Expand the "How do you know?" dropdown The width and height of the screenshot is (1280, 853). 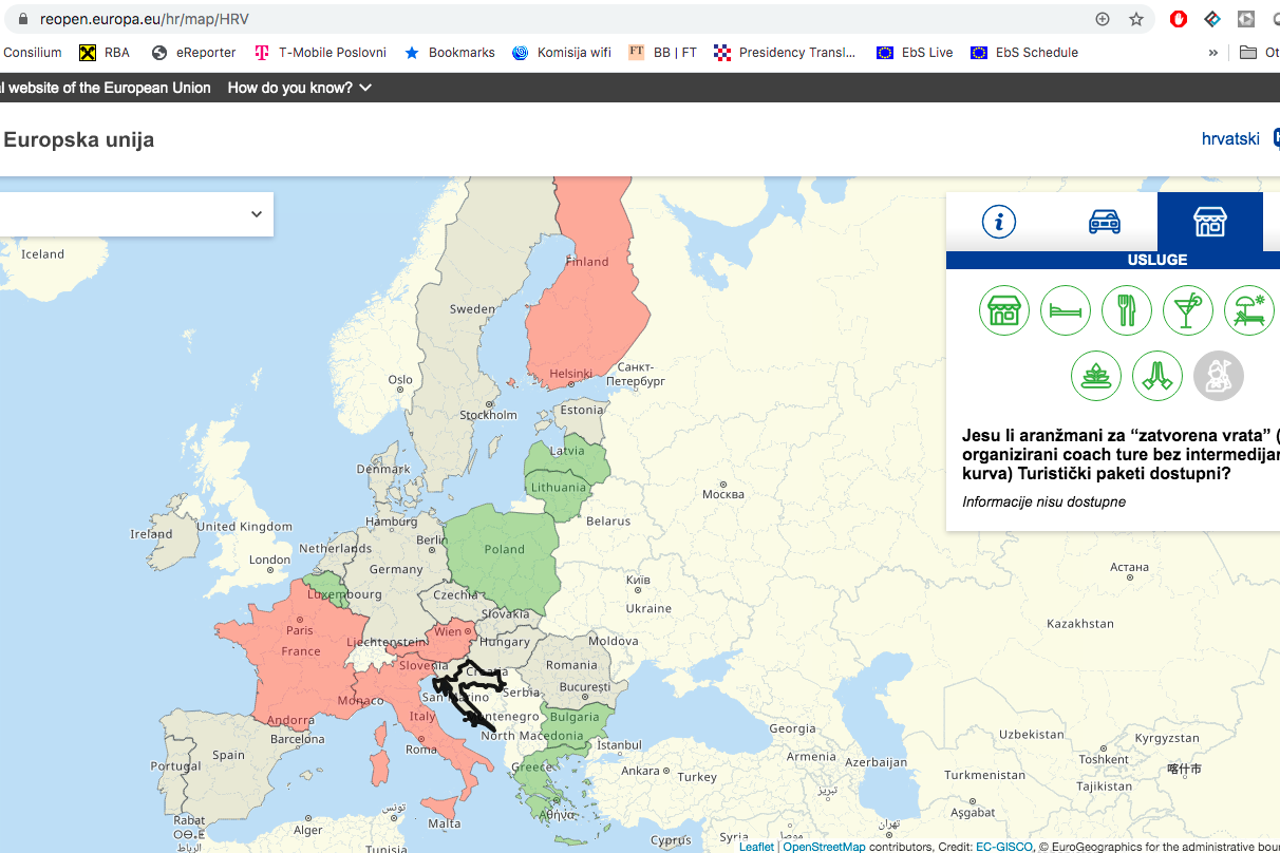pos(300,88)
